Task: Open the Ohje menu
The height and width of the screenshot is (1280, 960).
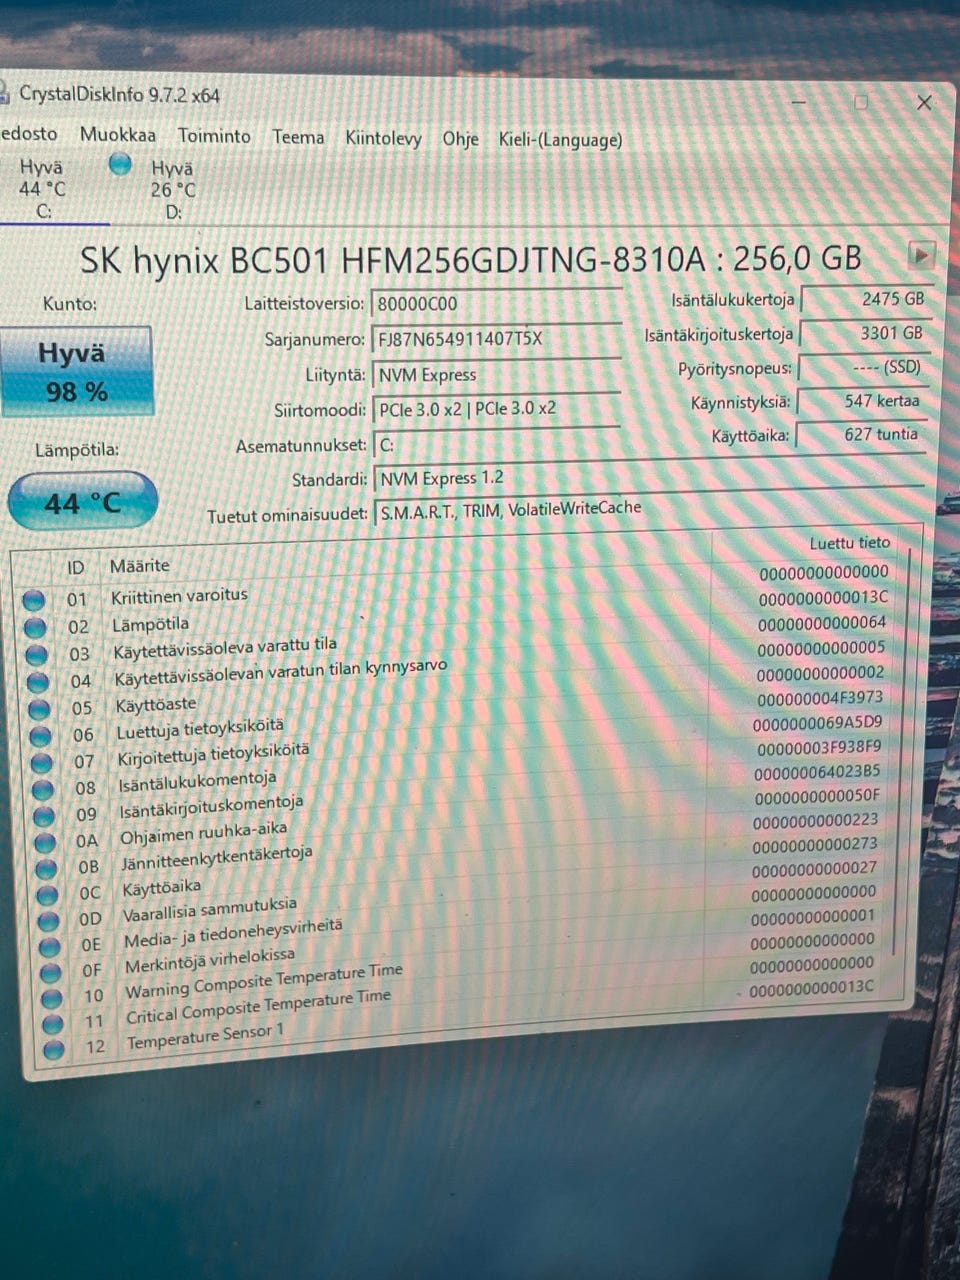Action: pos(460,139)
